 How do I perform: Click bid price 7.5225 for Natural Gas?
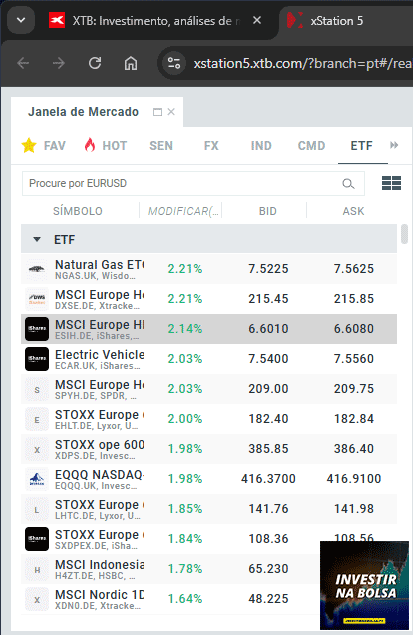268,269
